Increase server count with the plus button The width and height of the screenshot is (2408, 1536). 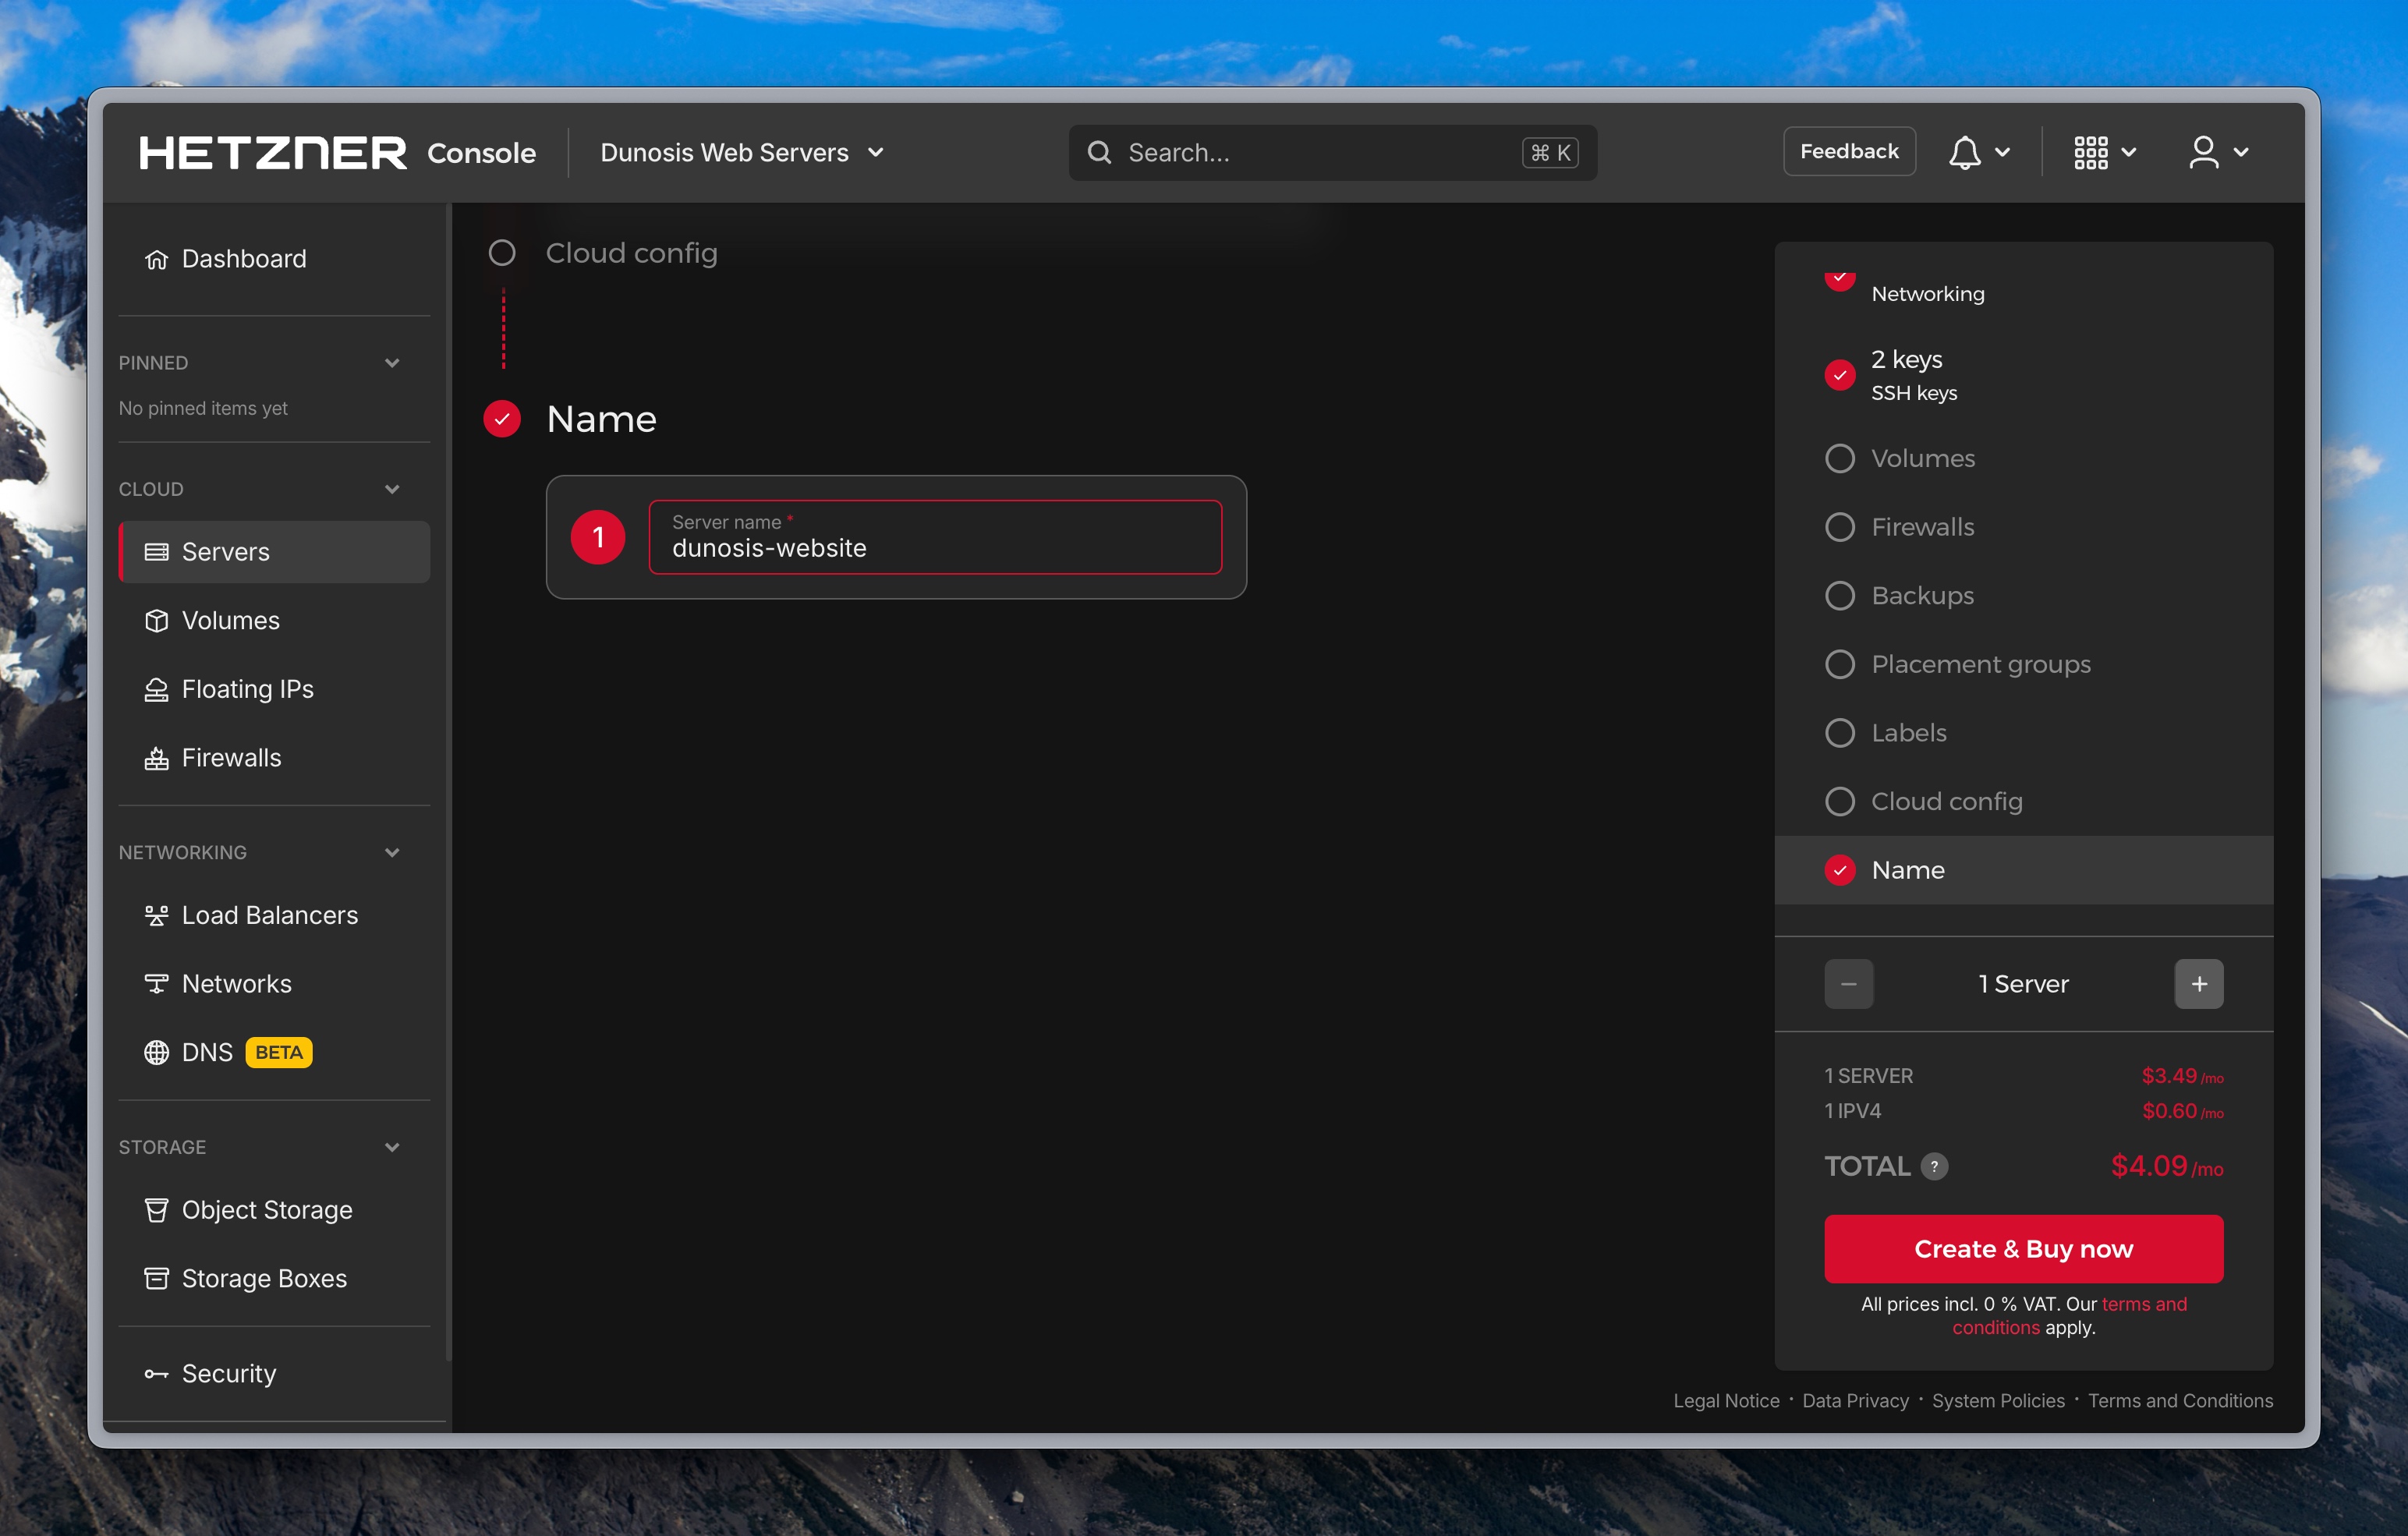coord(2198,984)
